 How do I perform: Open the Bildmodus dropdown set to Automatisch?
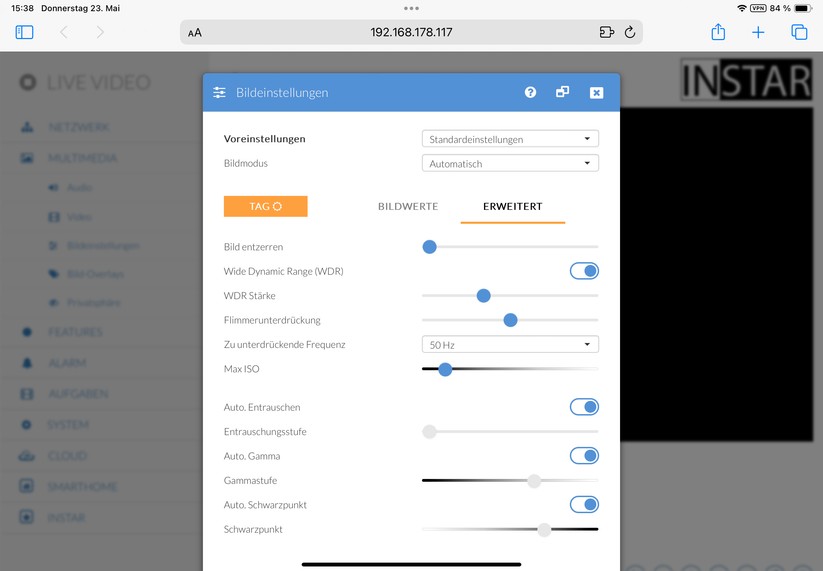pos(510,163)
